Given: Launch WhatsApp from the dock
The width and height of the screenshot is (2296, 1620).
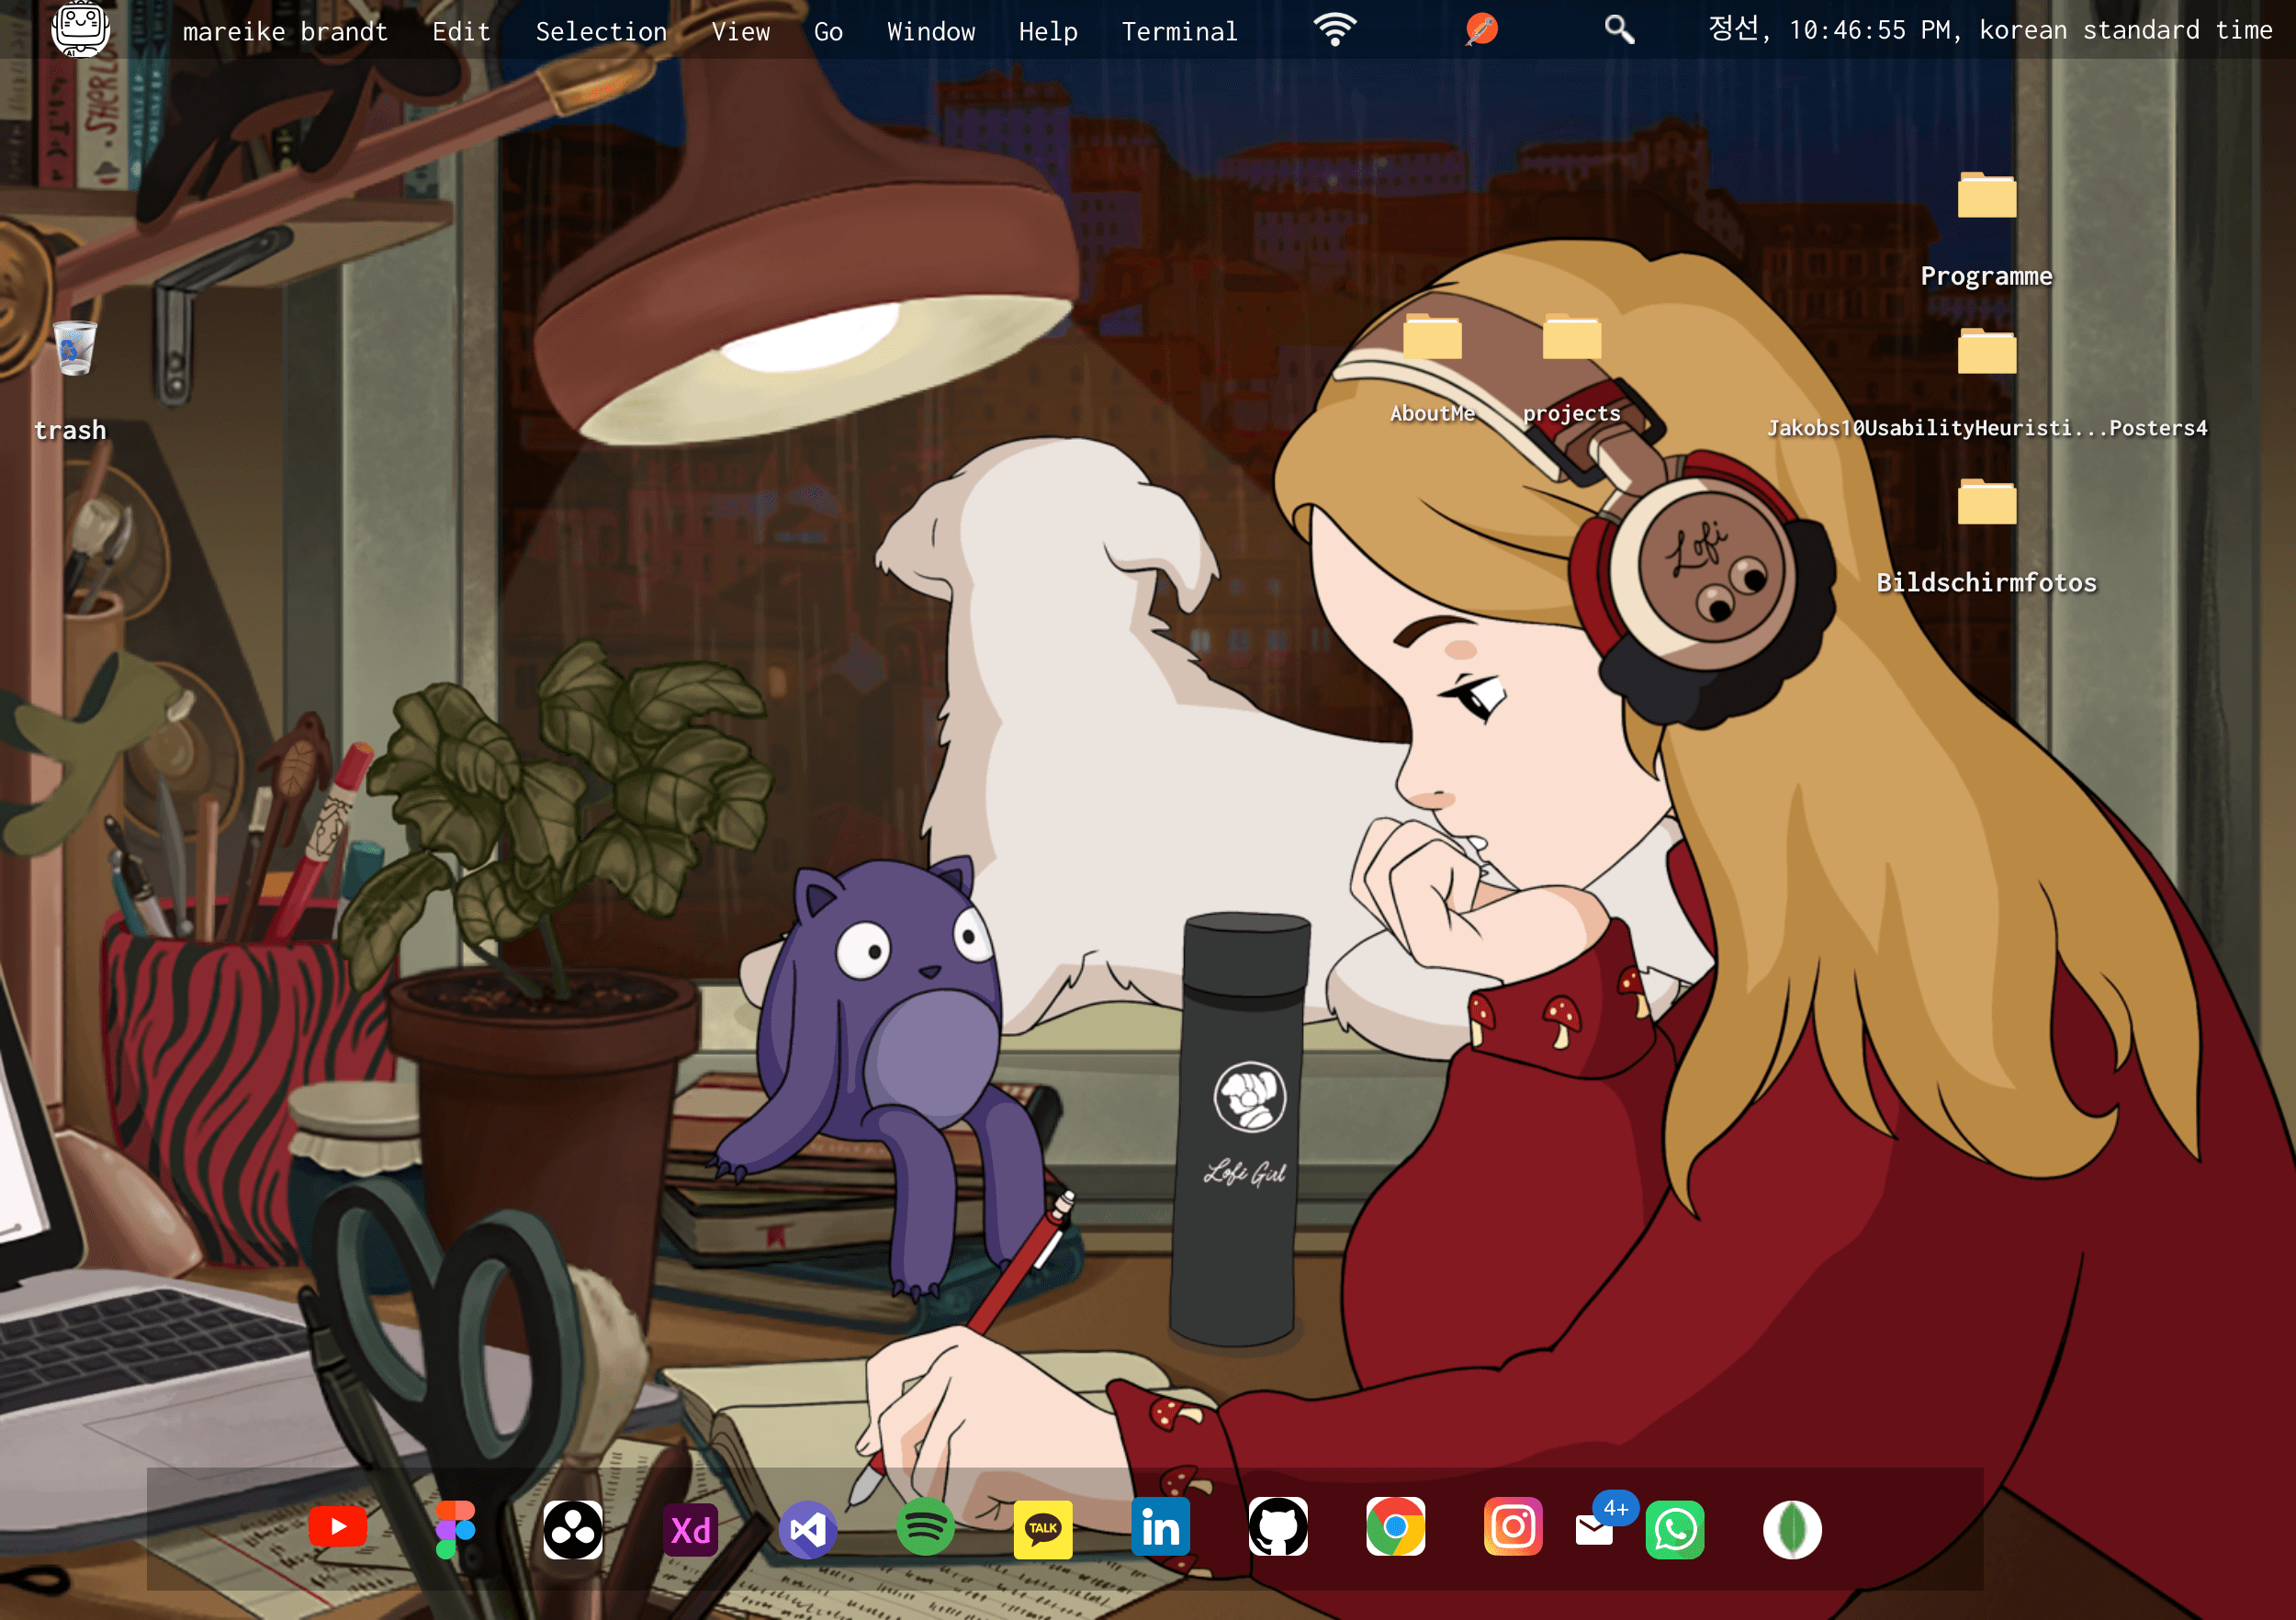Looking at the screenshot, I should 1675,1529.
